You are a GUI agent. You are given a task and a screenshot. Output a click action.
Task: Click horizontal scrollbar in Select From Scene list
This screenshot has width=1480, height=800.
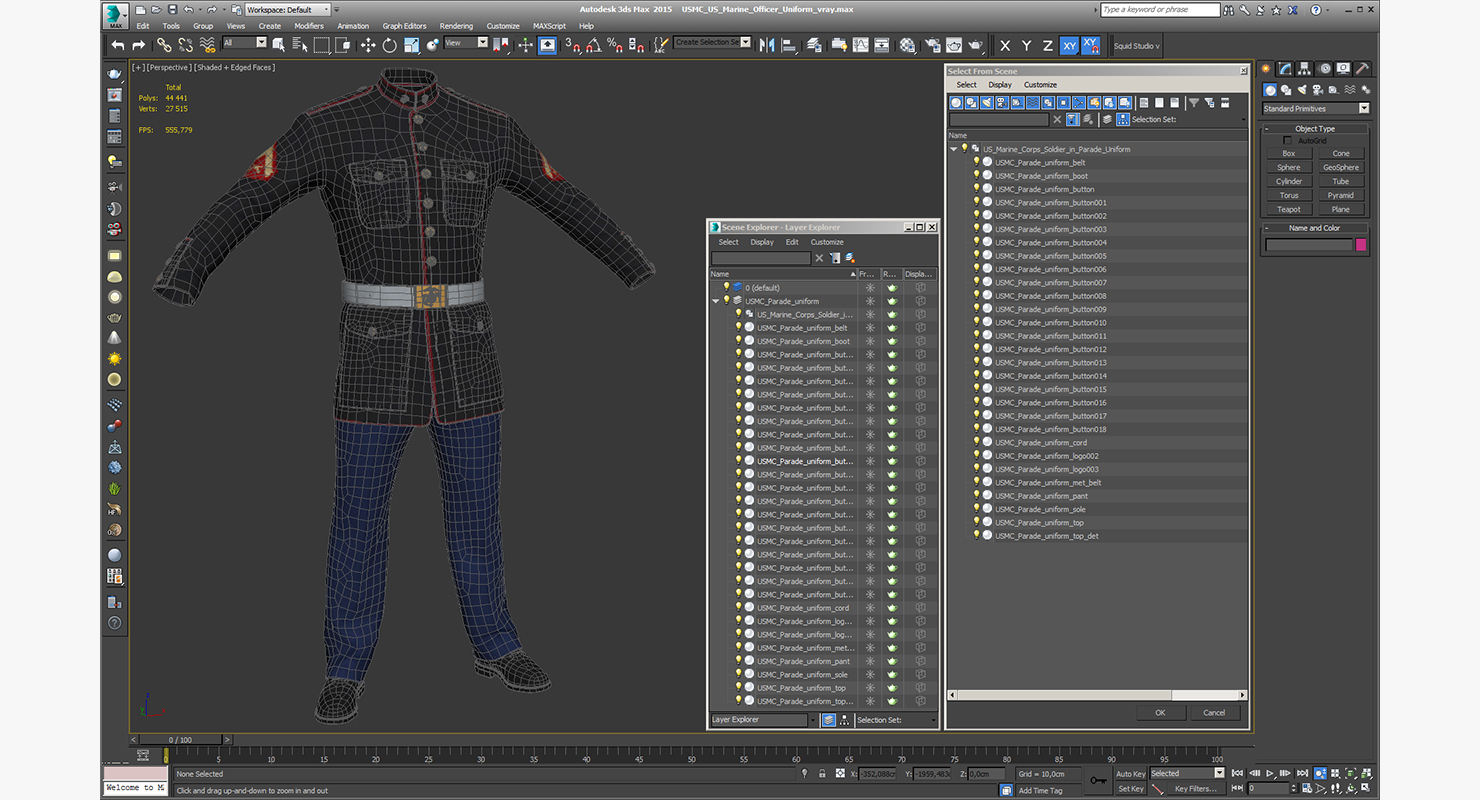(1097, 695)
